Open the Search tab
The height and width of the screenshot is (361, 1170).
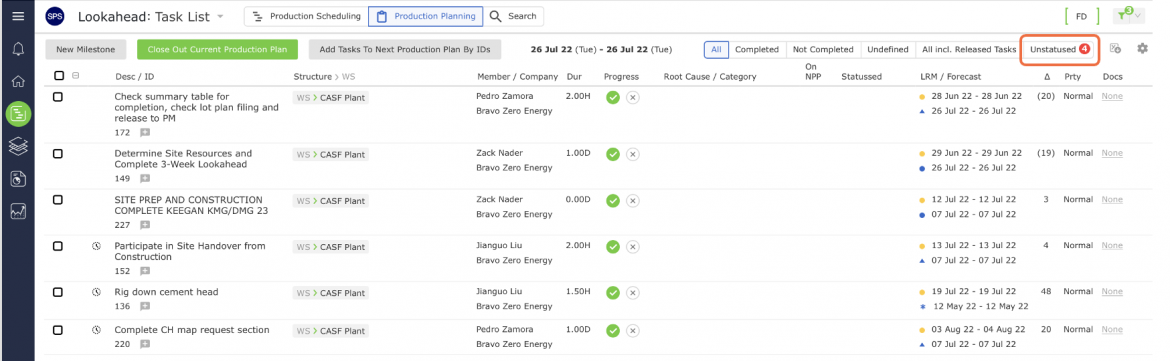click(513, 16)
